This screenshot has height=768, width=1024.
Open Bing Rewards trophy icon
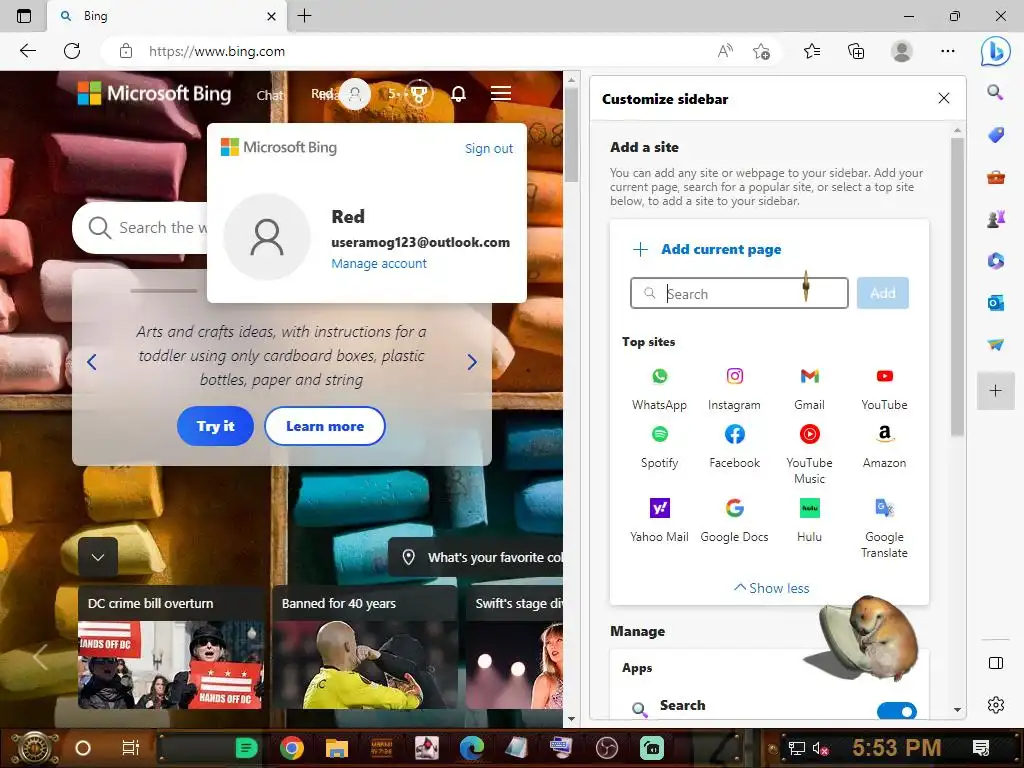(x=418, y=94)
